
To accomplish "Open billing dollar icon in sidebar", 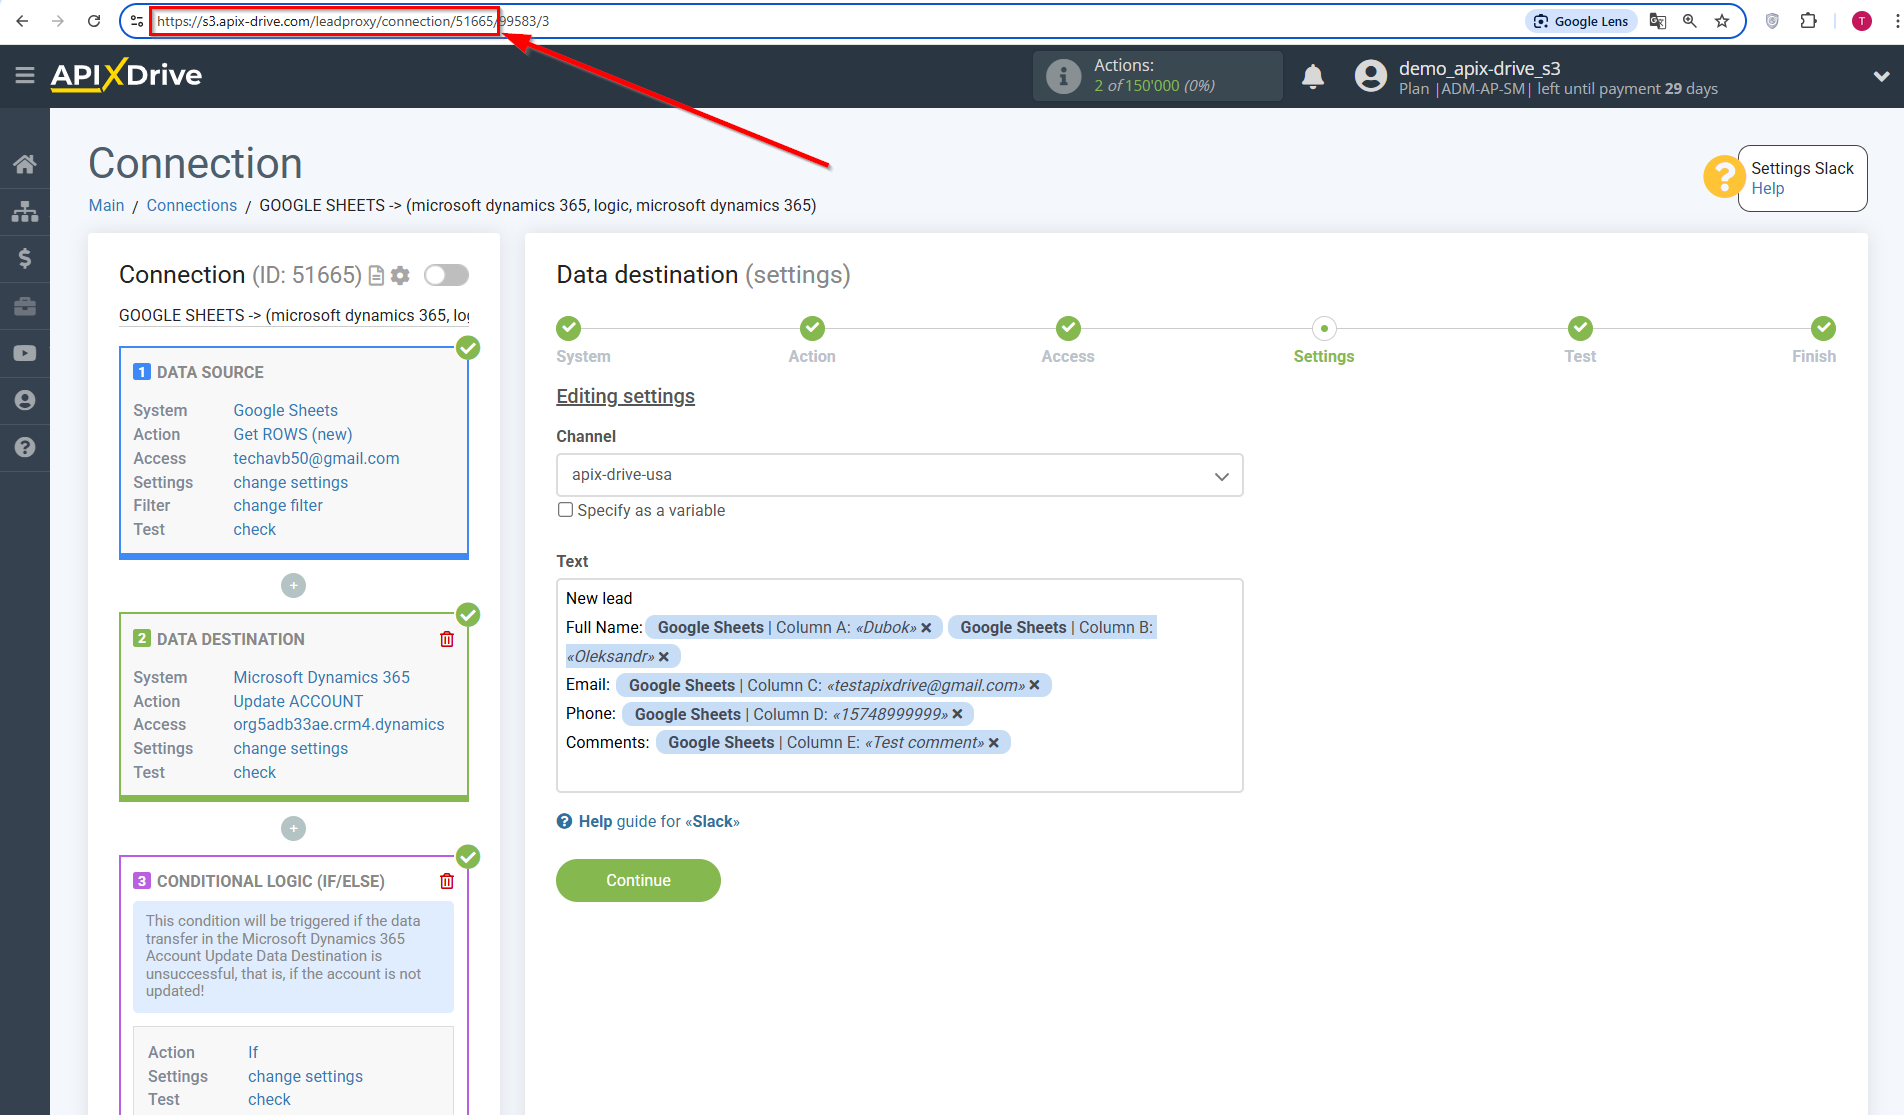I will [25, 258].
